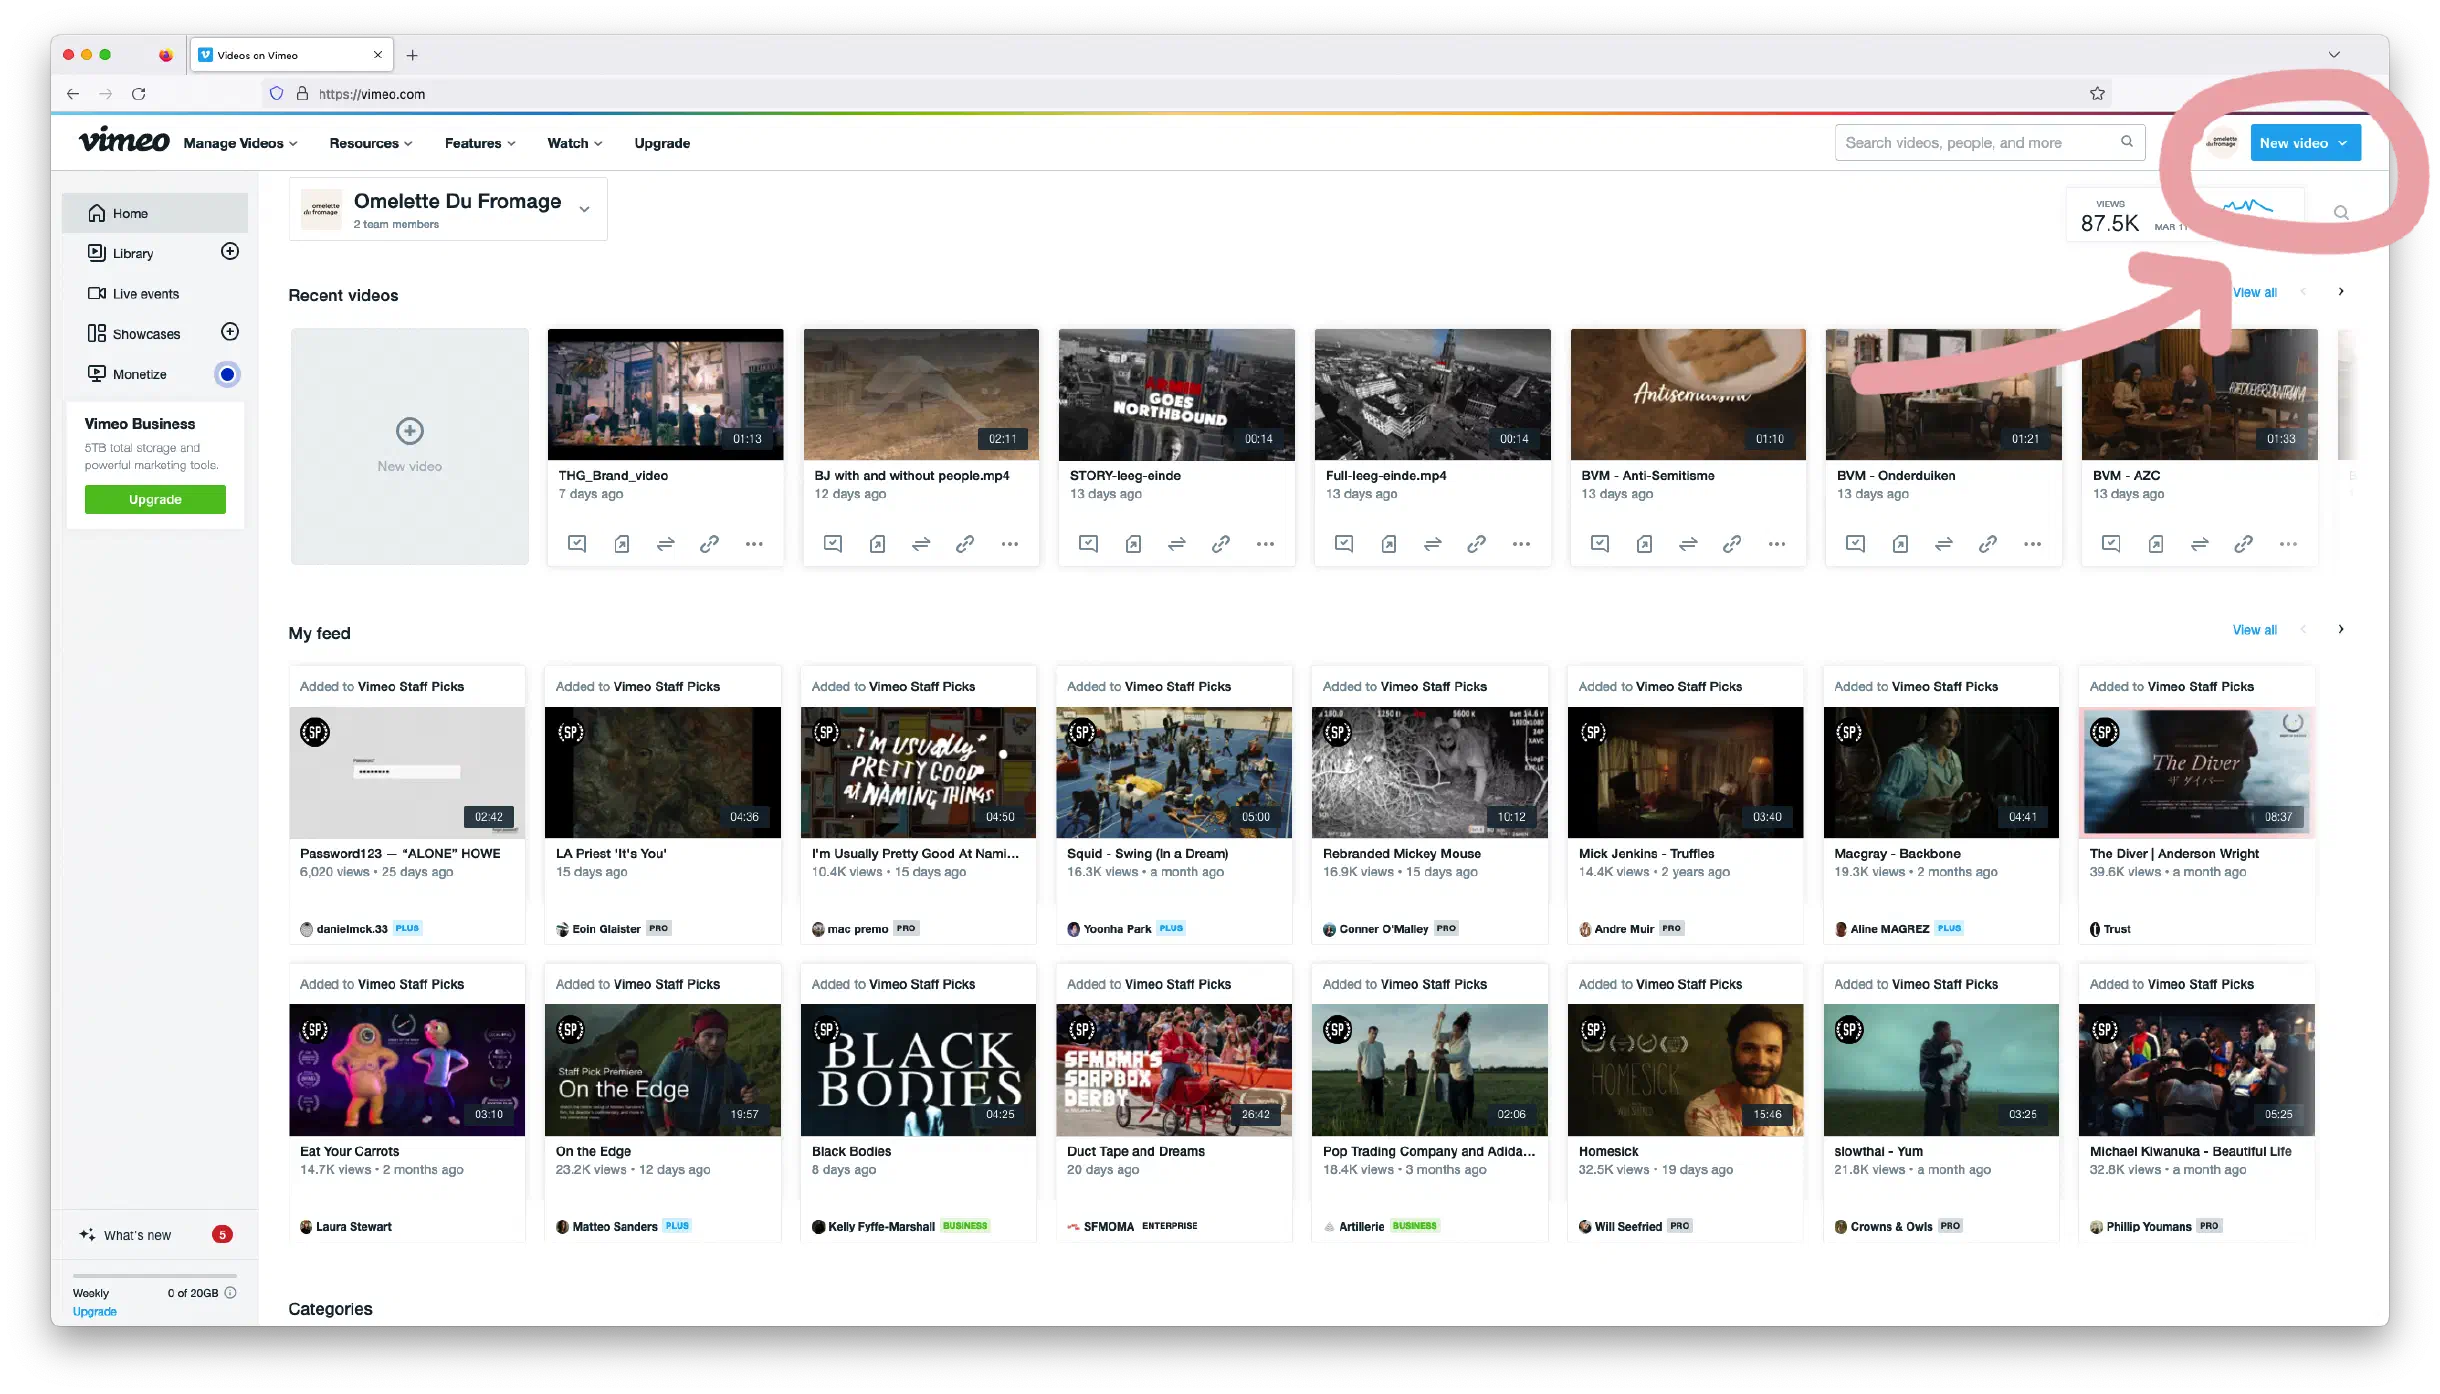Open Library in sidebar
Screen dimensions: 2440x1394
tap(133, 253)
